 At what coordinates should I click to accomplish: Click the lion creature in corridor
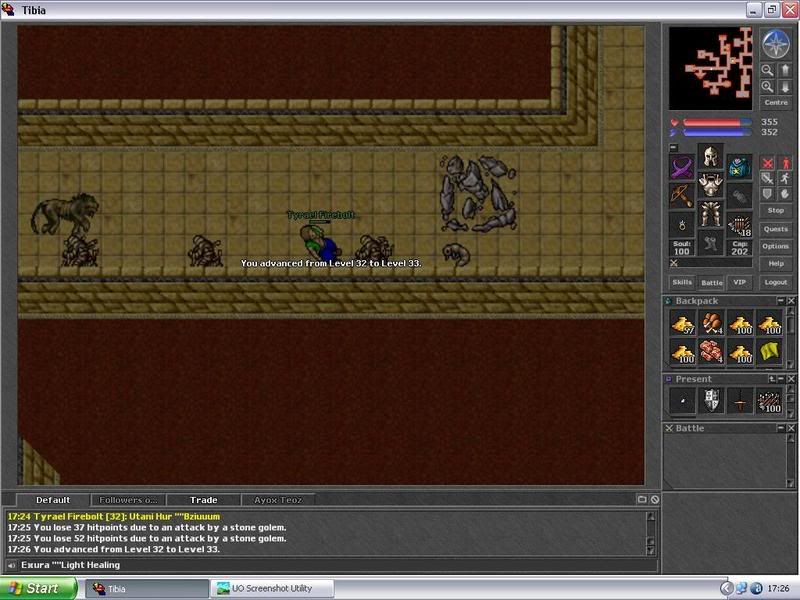(65, 213)
